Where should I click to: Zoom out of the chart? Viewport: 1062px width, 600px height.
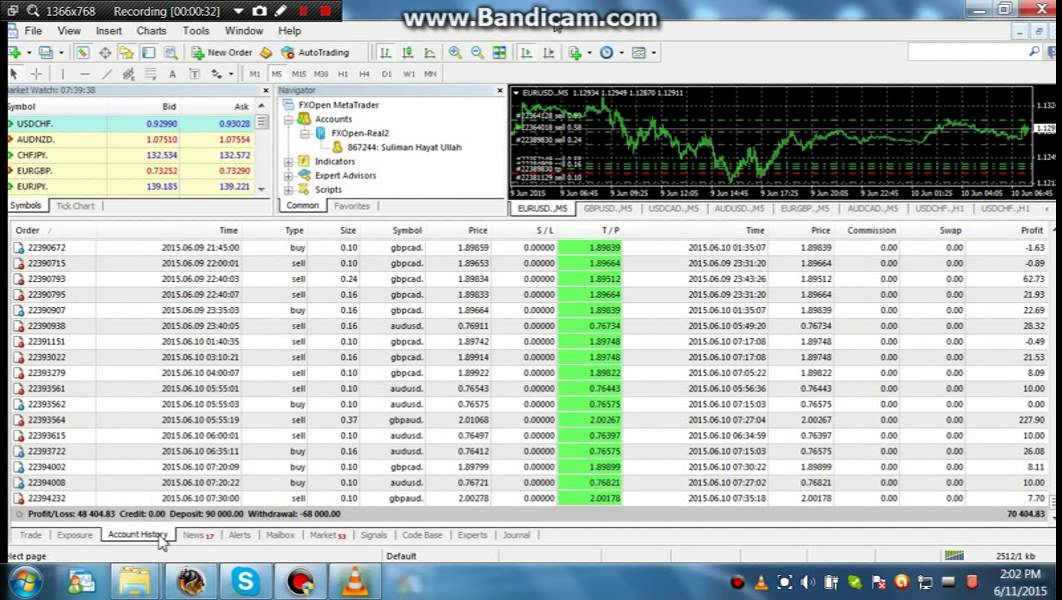click(x=477, y=52)
